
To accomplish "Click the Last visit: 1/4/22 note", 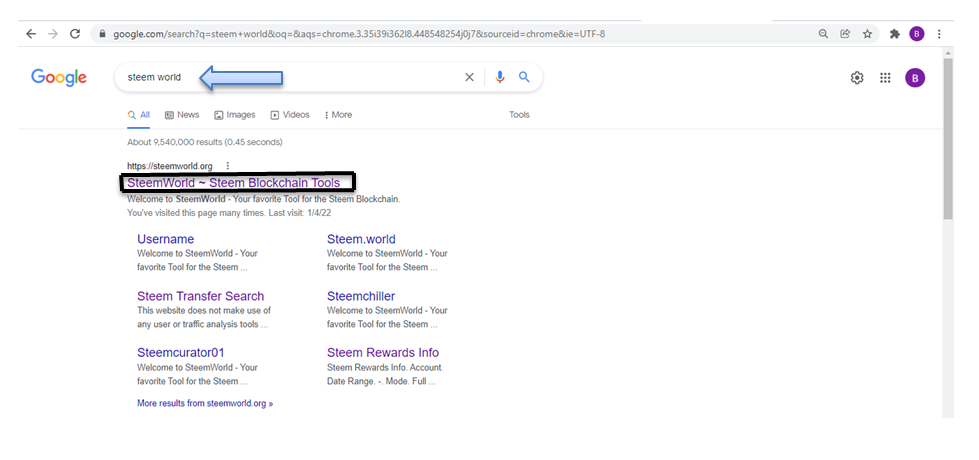I will [301, 213].
